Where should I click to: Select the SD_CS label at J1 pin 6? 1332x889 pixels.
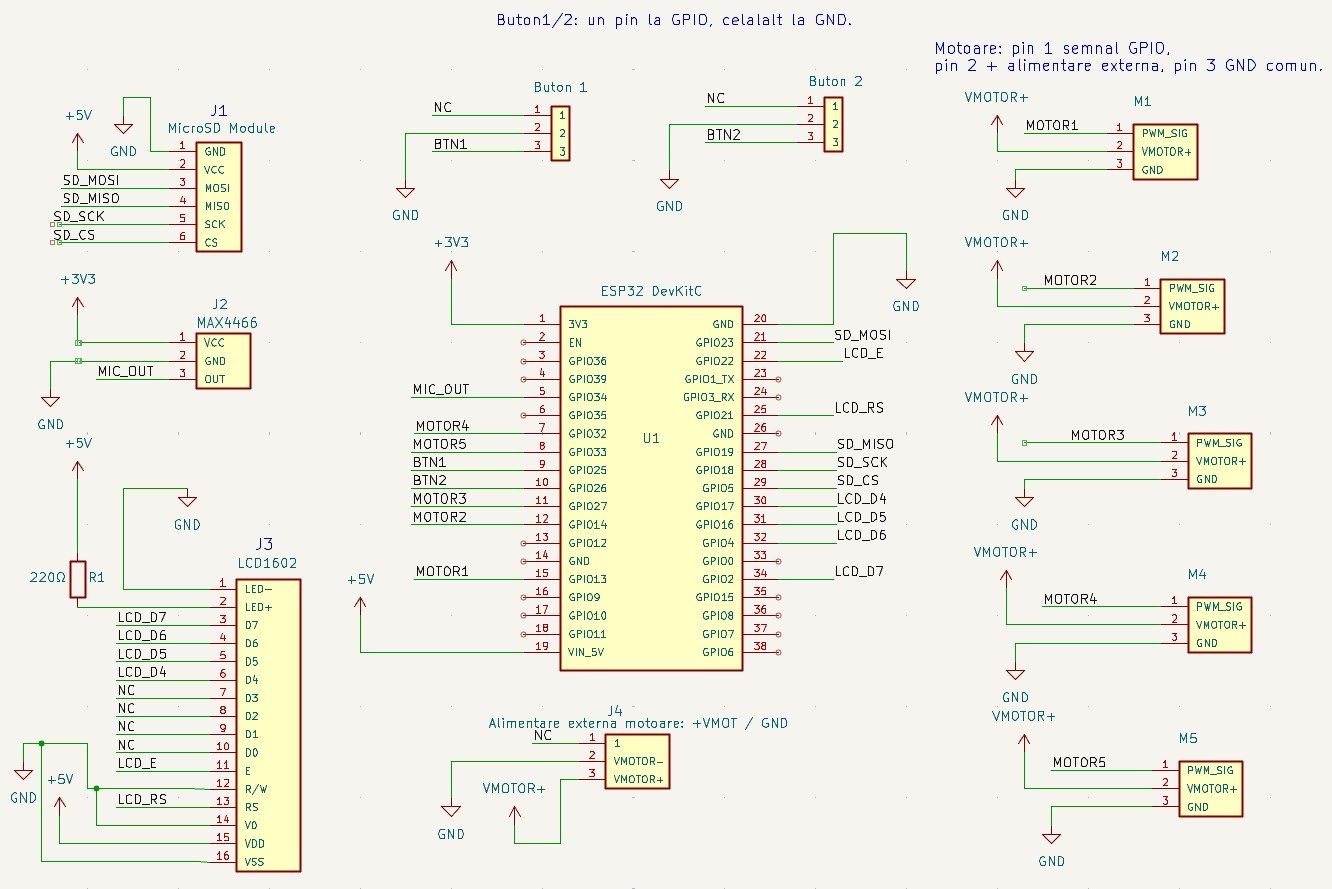pos(75,234)
